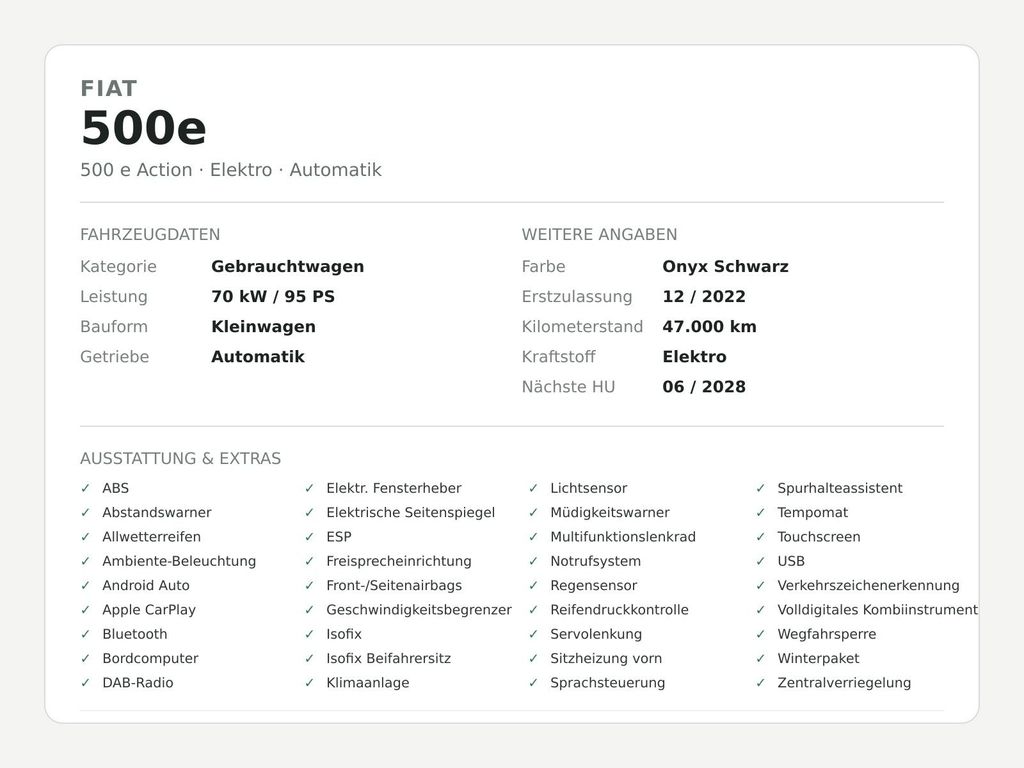Select the mileage '47.000 km'

(709, 327)
